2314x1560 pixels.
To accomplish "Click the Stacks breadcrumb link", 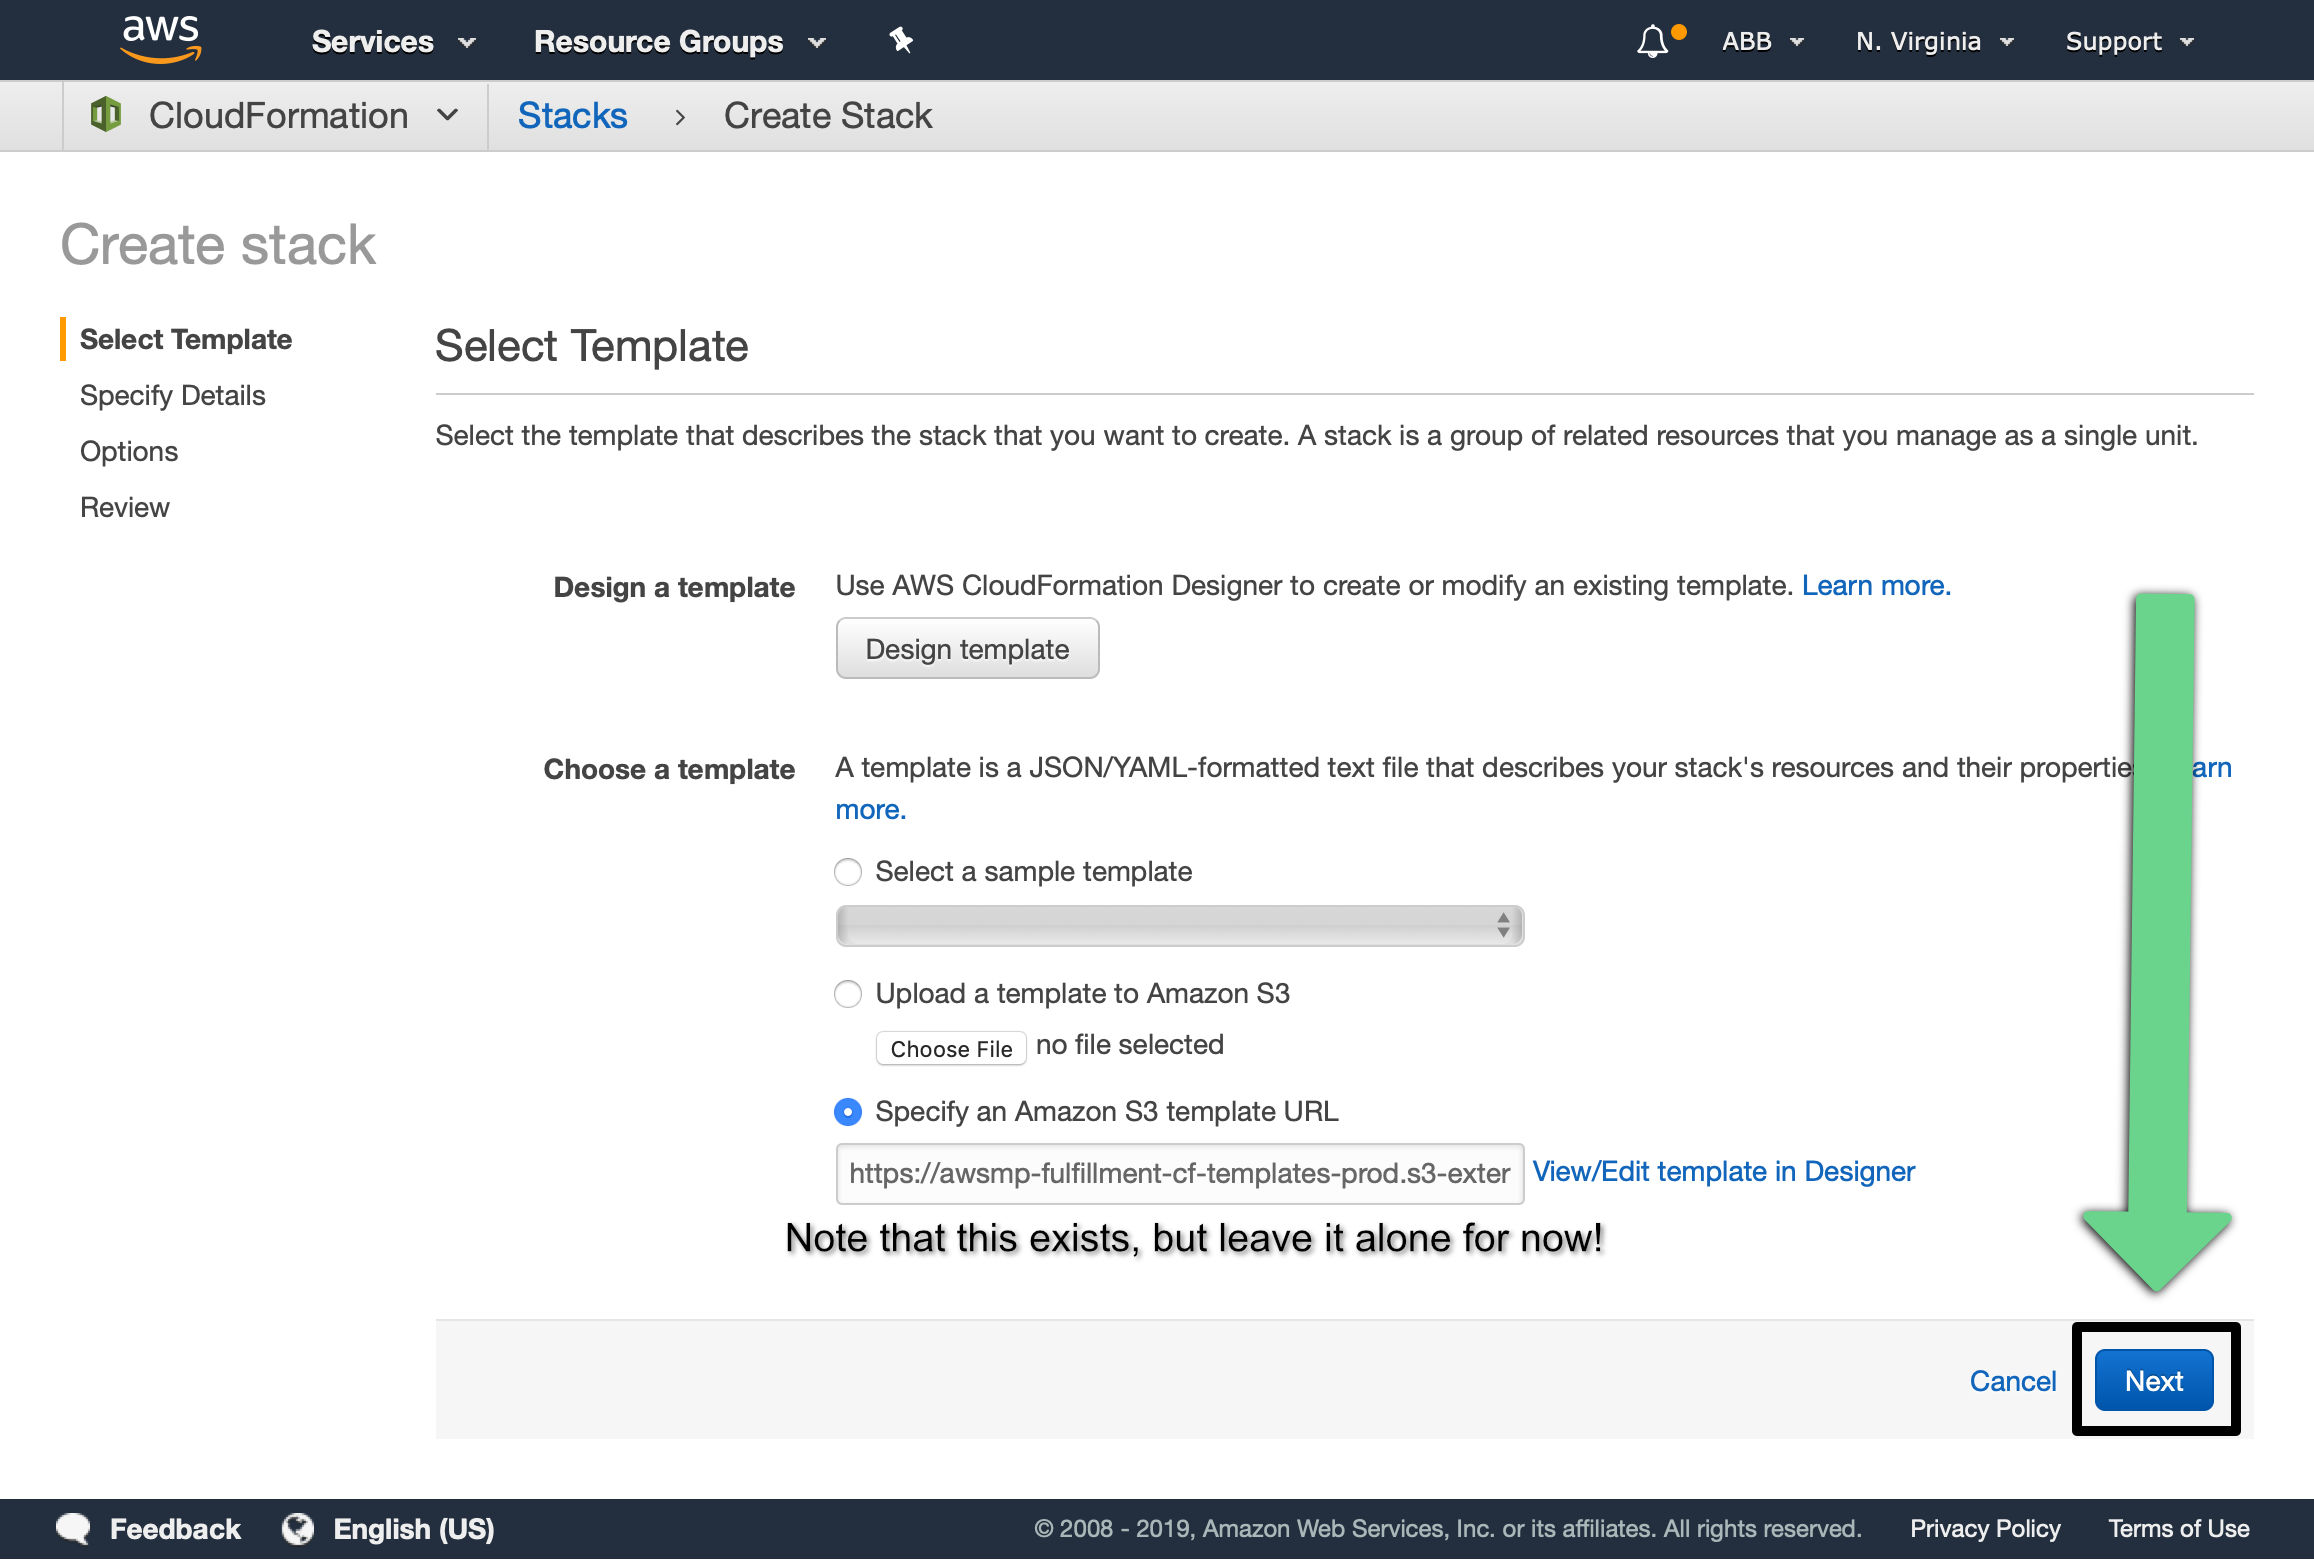I will [x=573, y=116].
